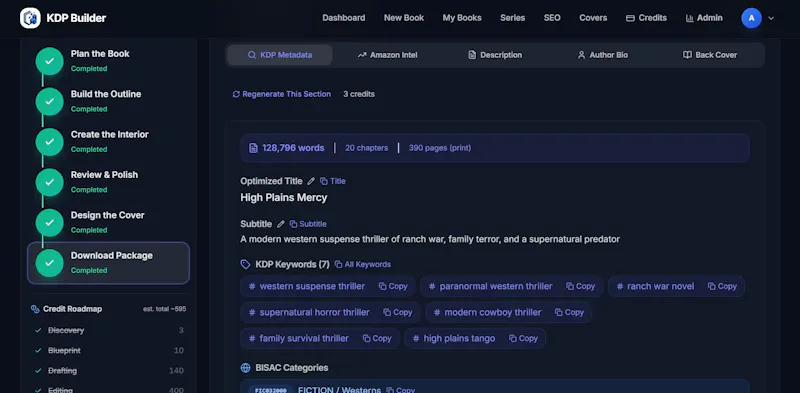Click the Plan the Book checkmark icon
The image size is (800, 393).
(x=49, y=61)
